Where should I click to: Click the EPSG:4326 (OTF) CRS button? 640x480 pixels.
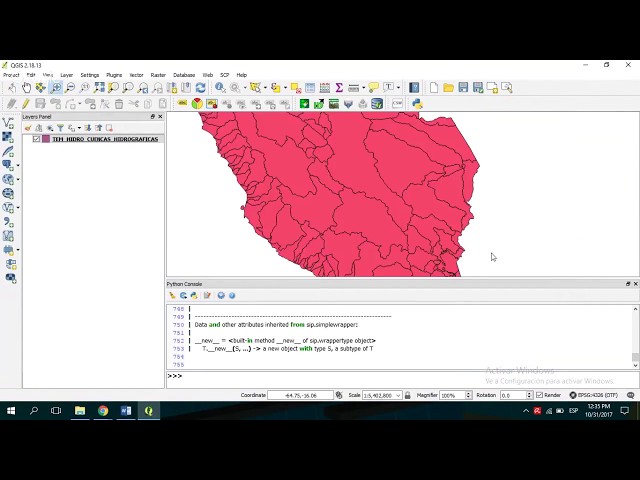pos(593,395)
